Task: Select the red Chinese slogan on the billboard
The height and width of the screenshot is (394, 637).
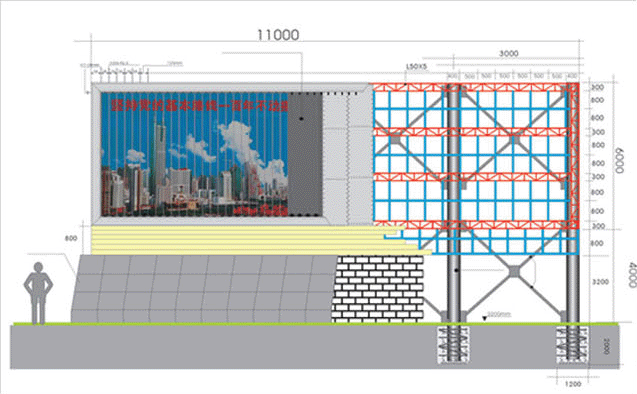Action: 200,105
